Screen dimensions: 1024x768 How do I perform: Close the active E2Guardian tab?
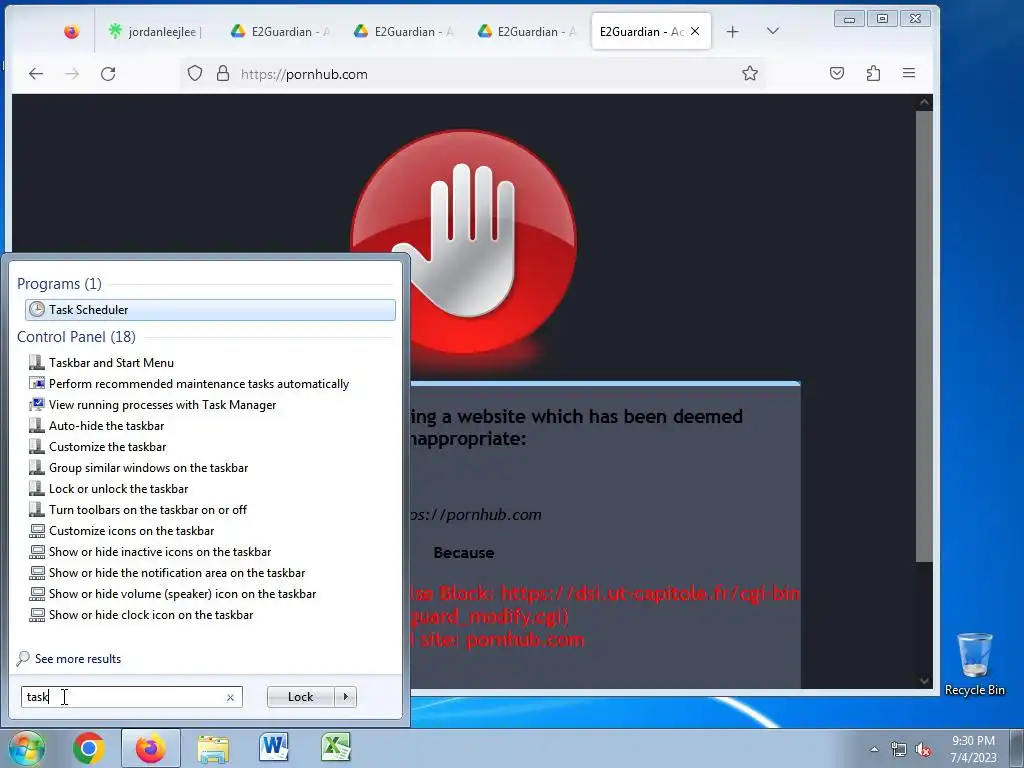coord(695,31)
